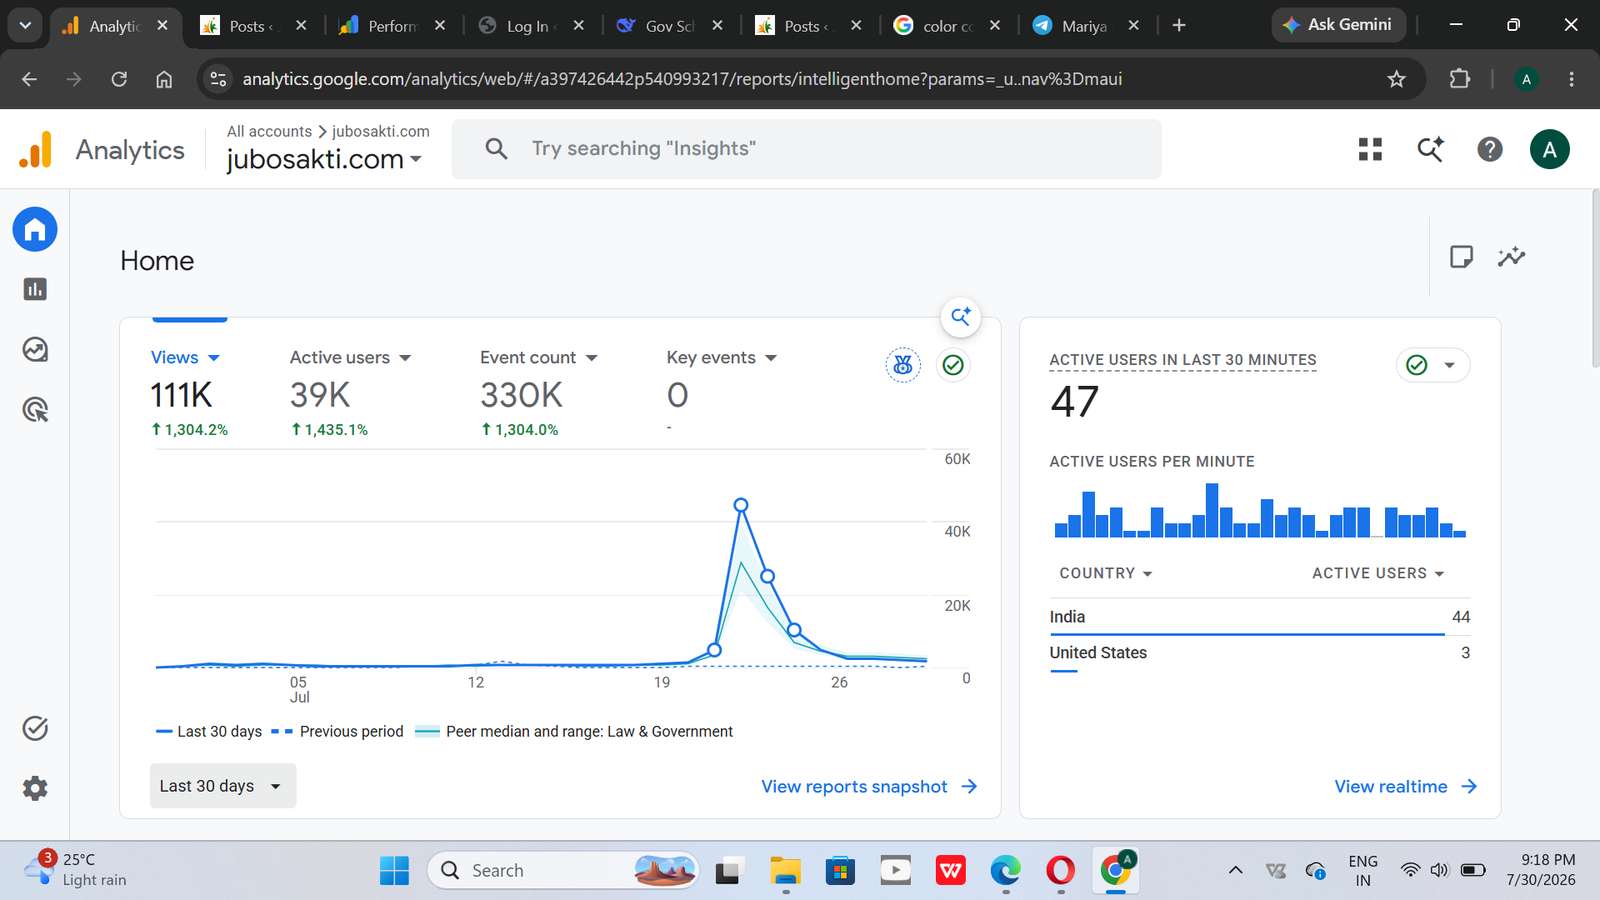Open the account avatar in Analytics header

click(x=1549, y=150)
